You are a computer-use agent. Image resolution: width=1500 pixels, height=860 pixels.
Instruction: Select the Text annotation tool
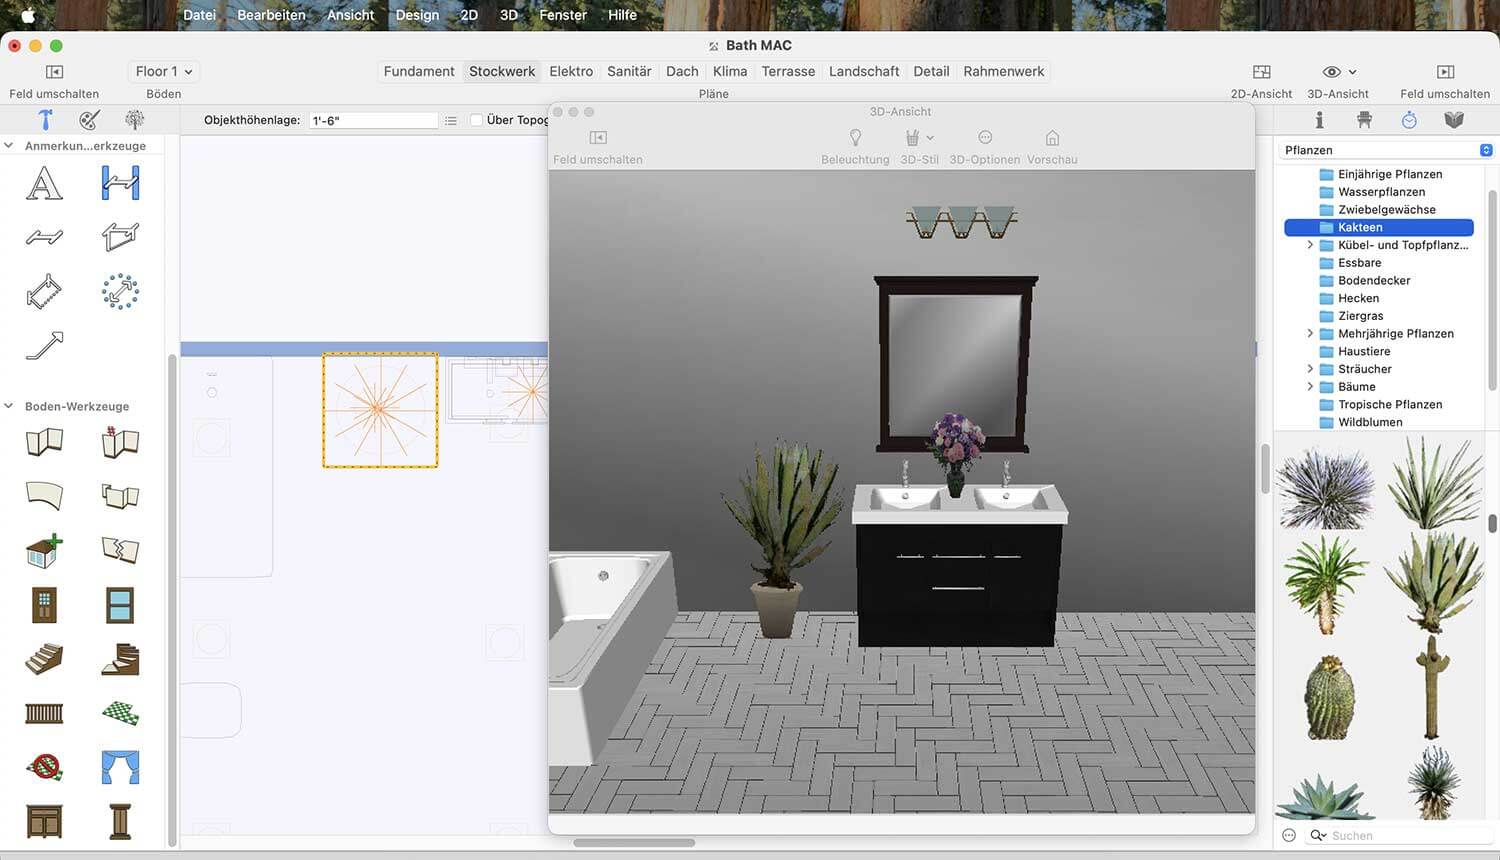(x=43, y=183)
